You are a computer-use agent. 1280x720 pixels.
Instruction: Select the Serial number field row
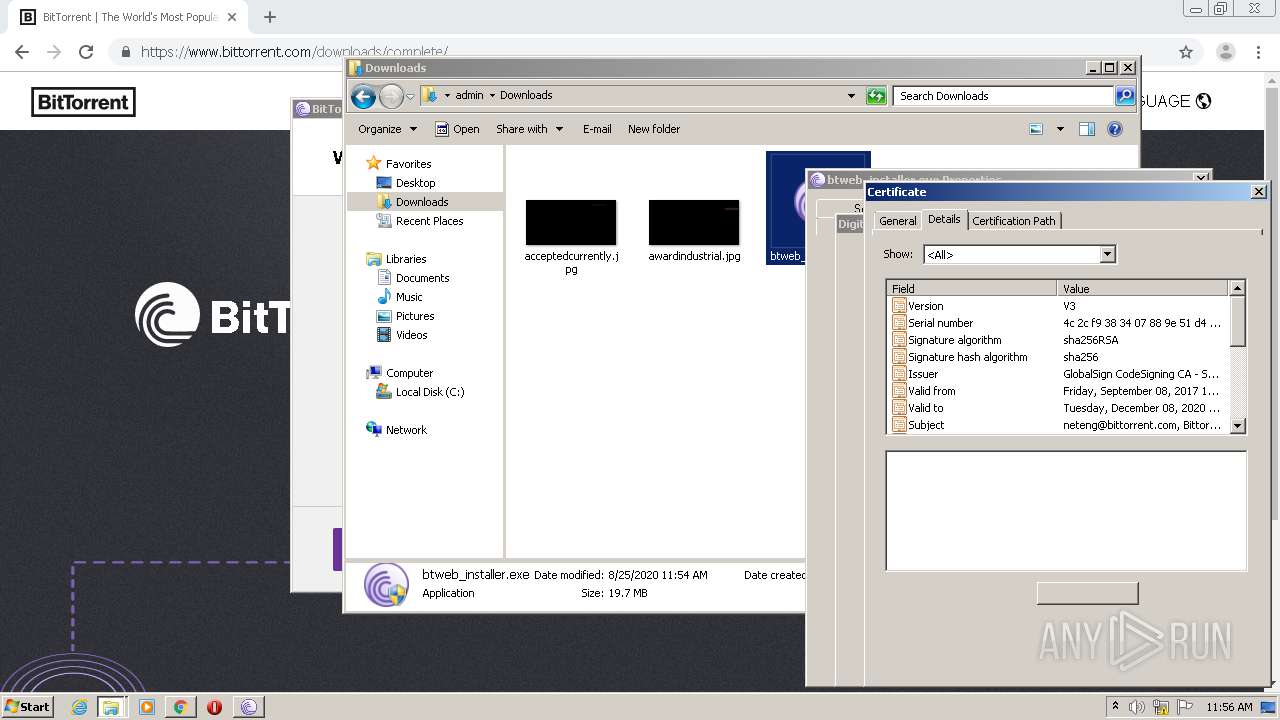1059,323
